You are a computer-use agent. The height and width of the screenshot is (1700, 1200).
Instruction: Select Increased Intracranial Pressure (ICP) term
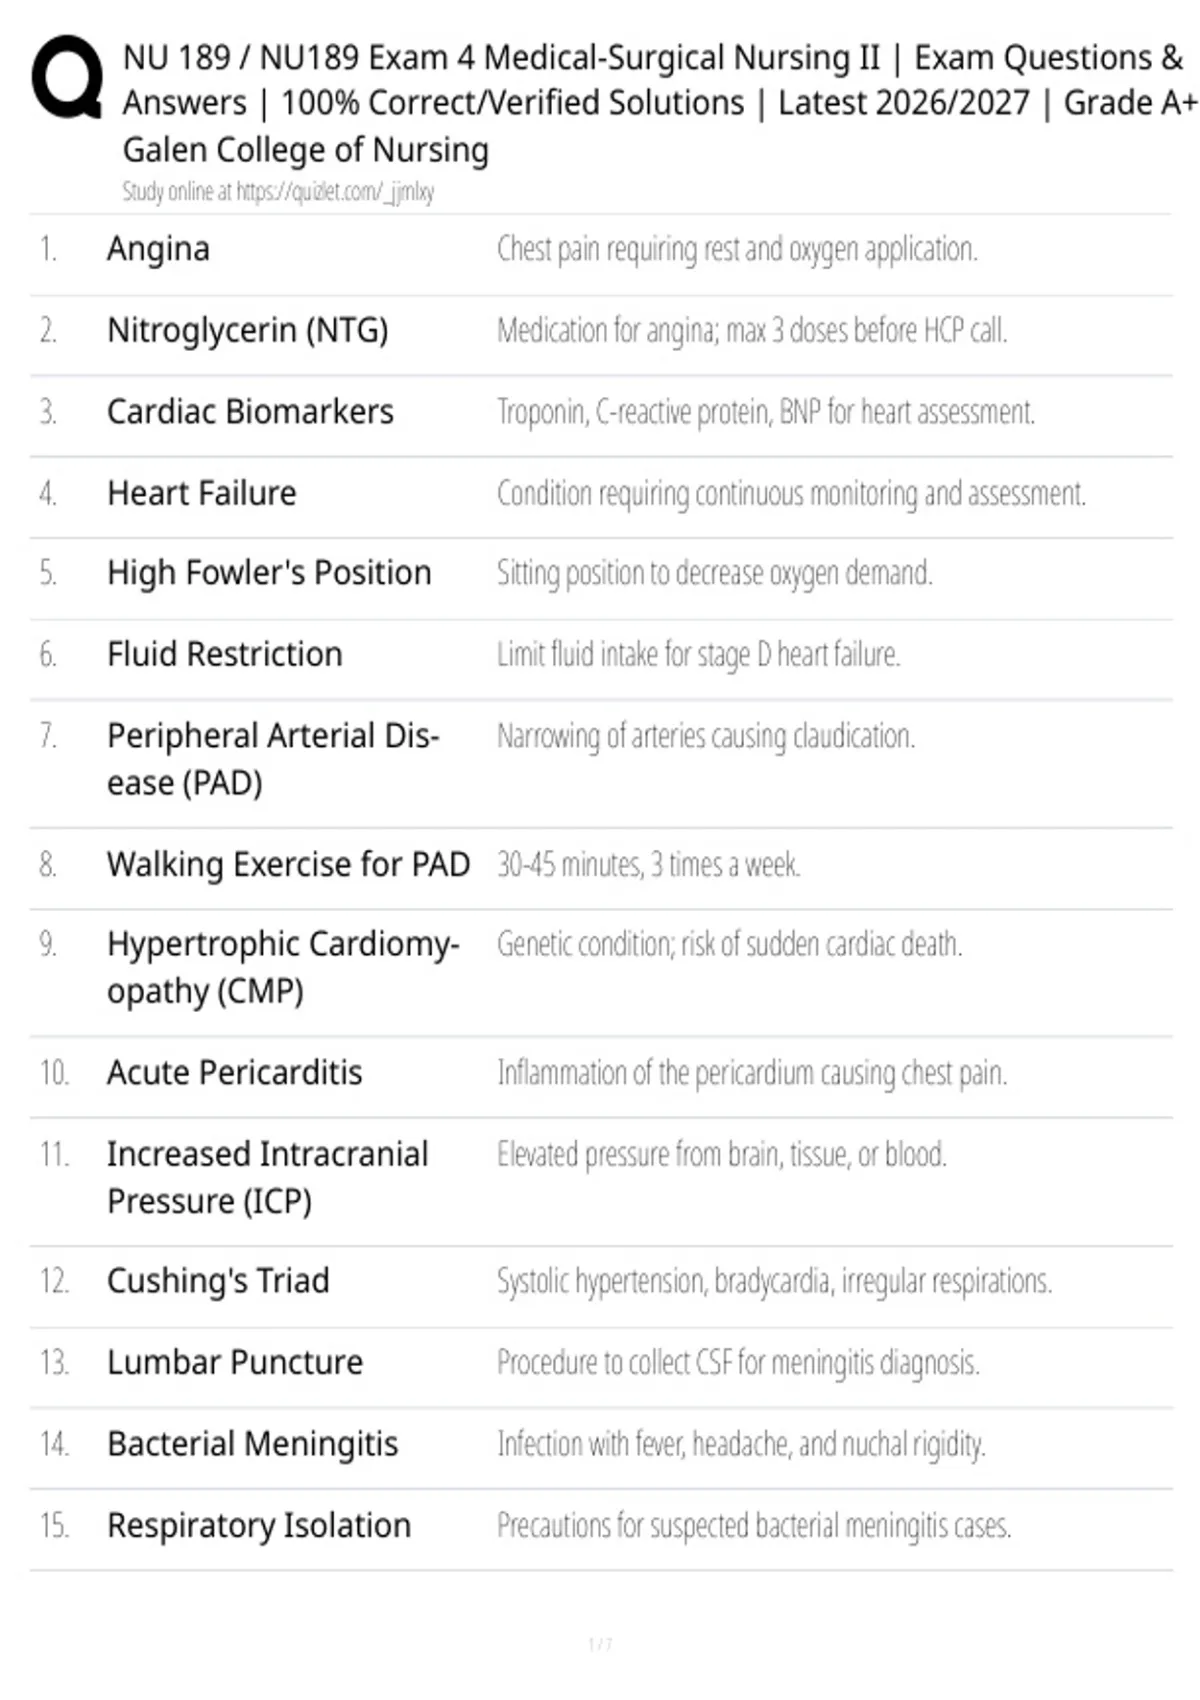click(x=268, y=1177)
